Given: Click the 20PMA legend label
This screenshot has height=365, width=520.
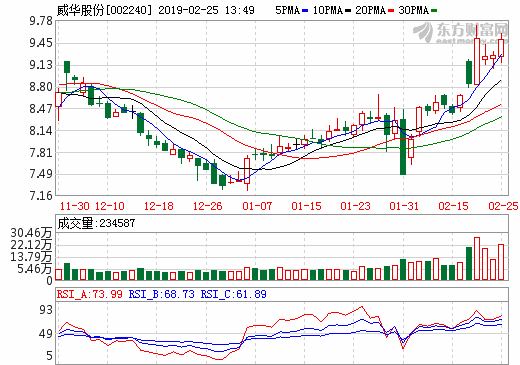Looking at the screenshot, I should 370,10.
